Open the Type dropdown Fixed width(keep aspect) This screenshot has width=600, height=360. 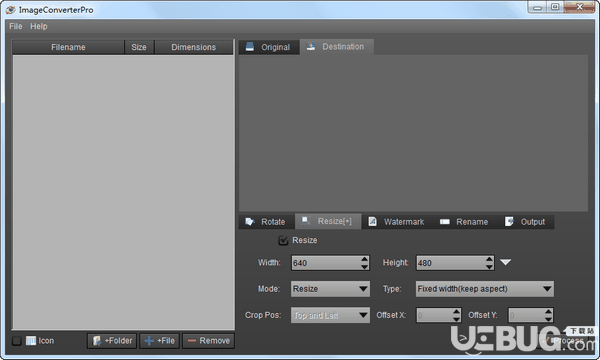484,289
